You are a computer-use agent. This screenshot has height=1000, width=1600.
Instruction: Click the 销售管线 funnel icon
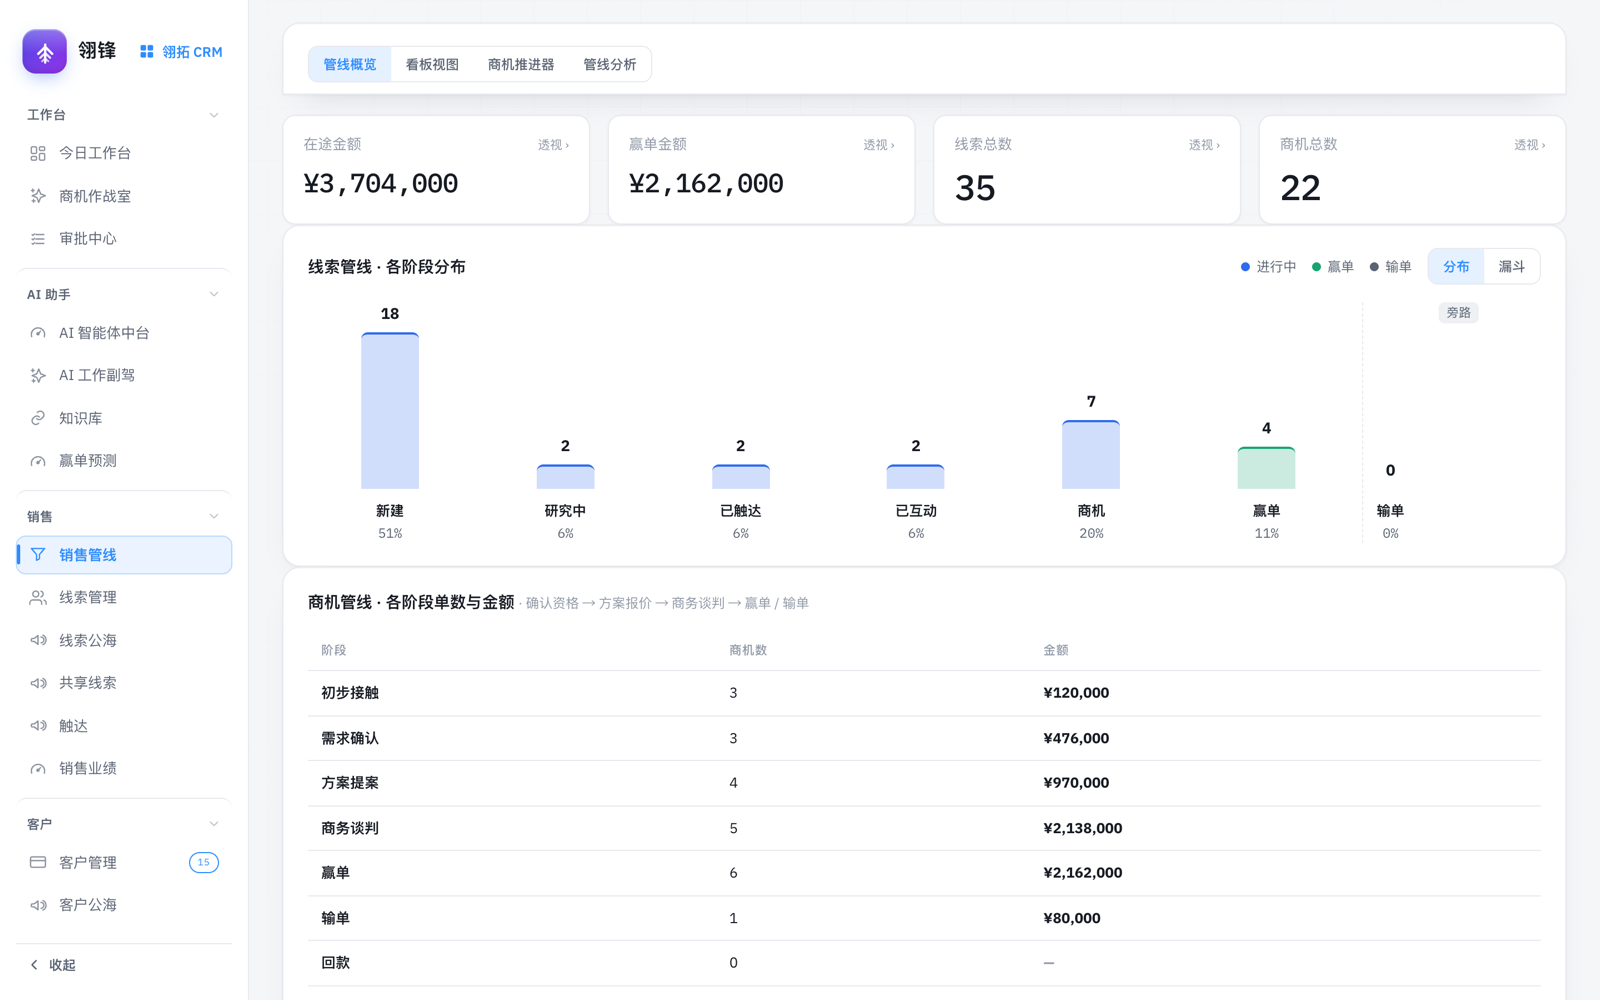(38, 555)
